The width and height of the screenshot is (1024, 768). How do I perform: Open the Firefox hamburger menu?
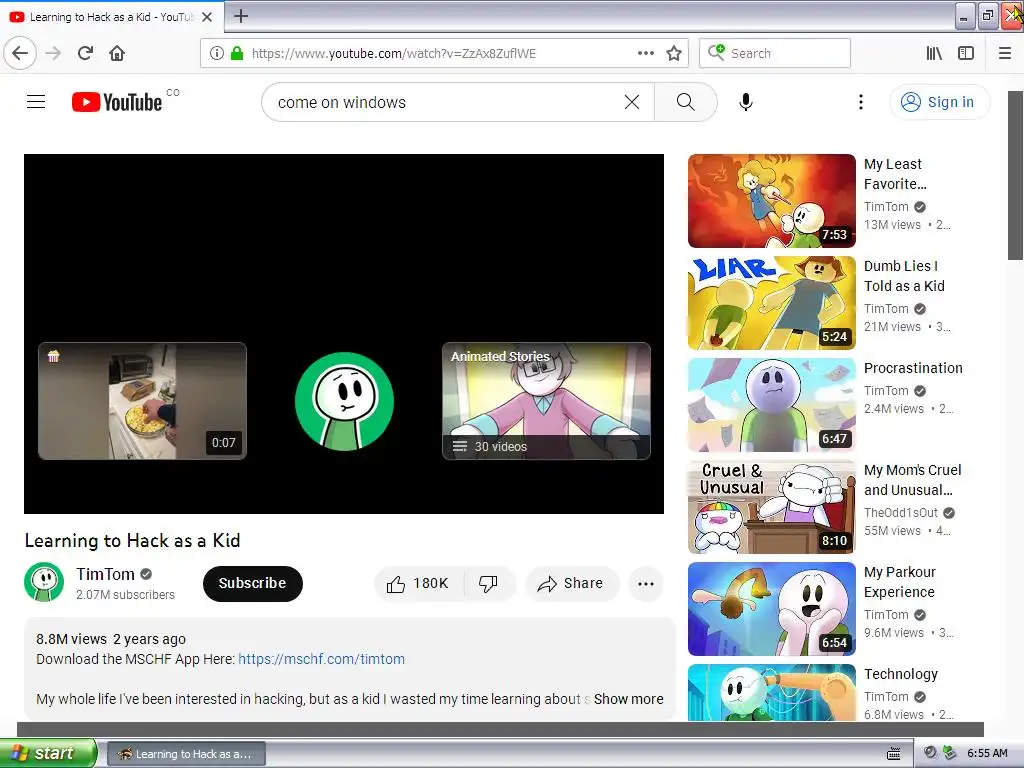pos(1005,53)
